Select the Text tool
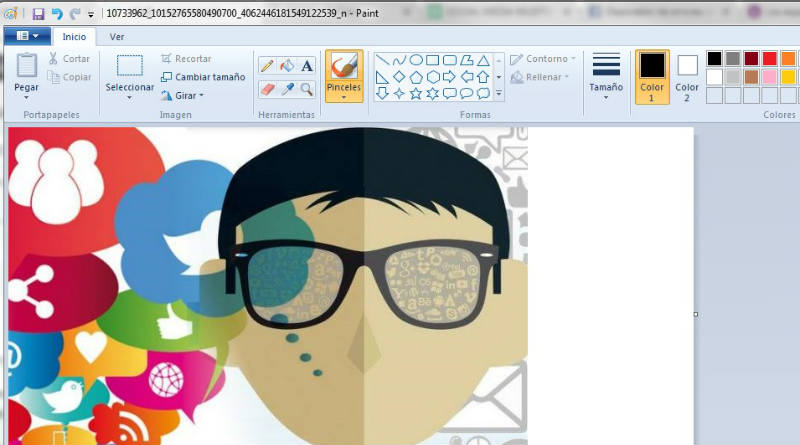This screenshot has height=445, width=800. point(307,66)
